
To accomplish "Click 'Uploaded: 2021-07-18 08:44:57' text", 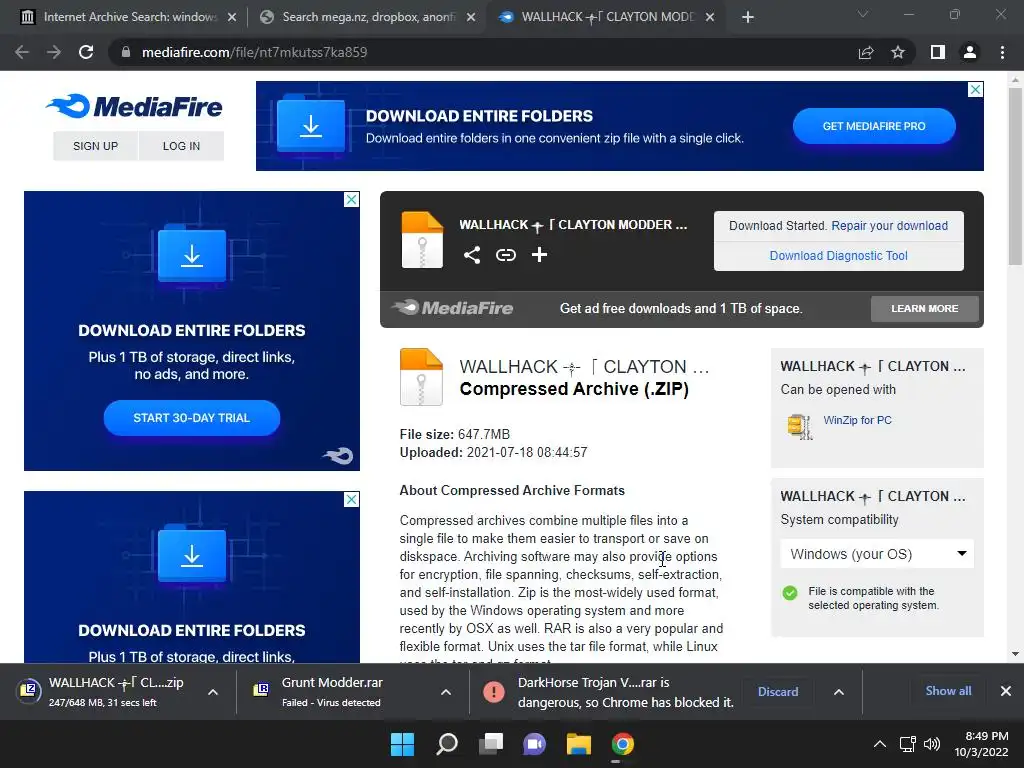I will pos(493,452).
